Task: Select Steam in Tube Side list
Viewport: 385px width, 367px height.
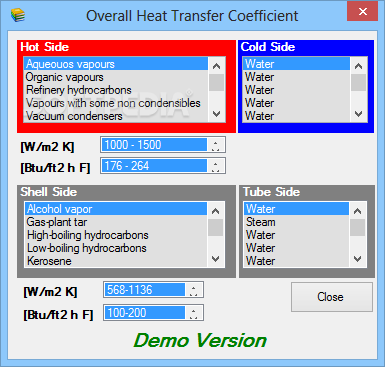Action: click(296, 222)
